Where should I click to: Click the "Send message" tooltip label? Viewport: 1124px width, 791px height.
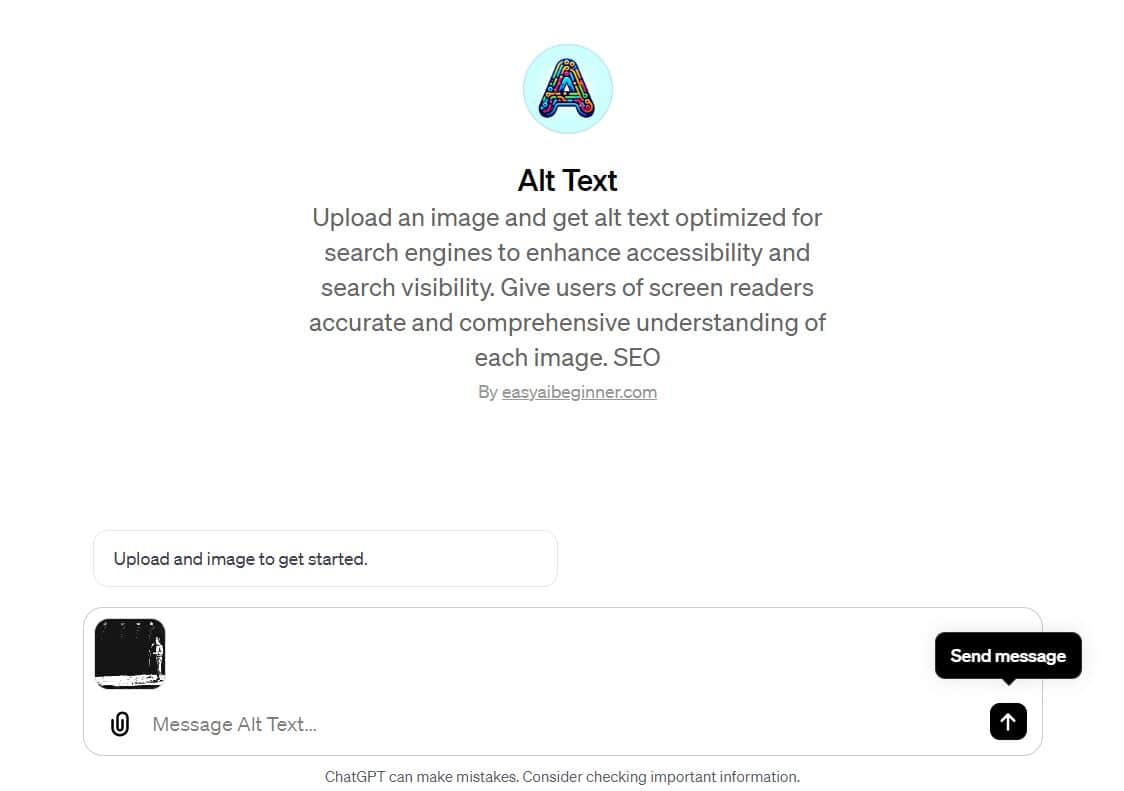click(x=1007, y=656)
